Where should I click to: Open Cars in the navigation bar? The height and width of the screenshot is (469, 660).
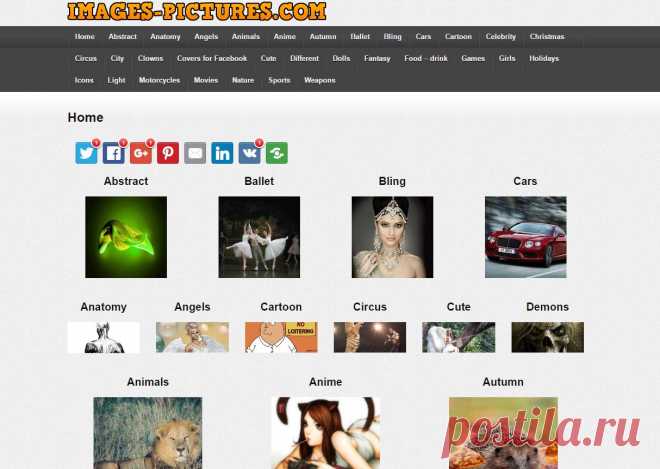pyautogui.click(x=423, y=37)
